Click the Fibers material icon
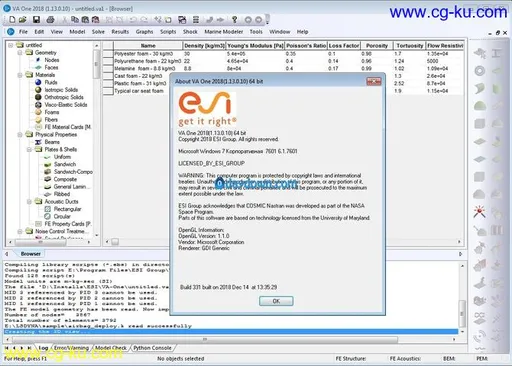This screenshot has width=512, height=366. pyautogui.click(x=38, y=120)
